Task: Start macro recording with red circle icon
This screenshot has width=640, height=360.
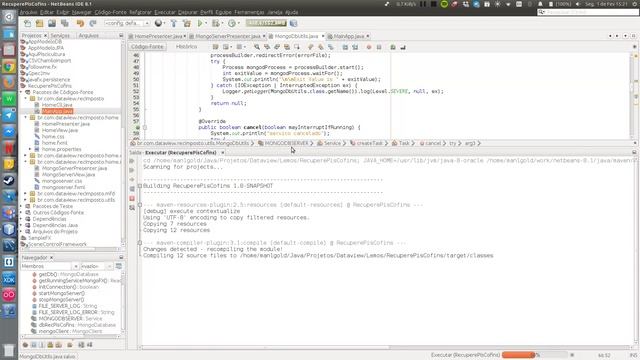Action: point(369,47)
